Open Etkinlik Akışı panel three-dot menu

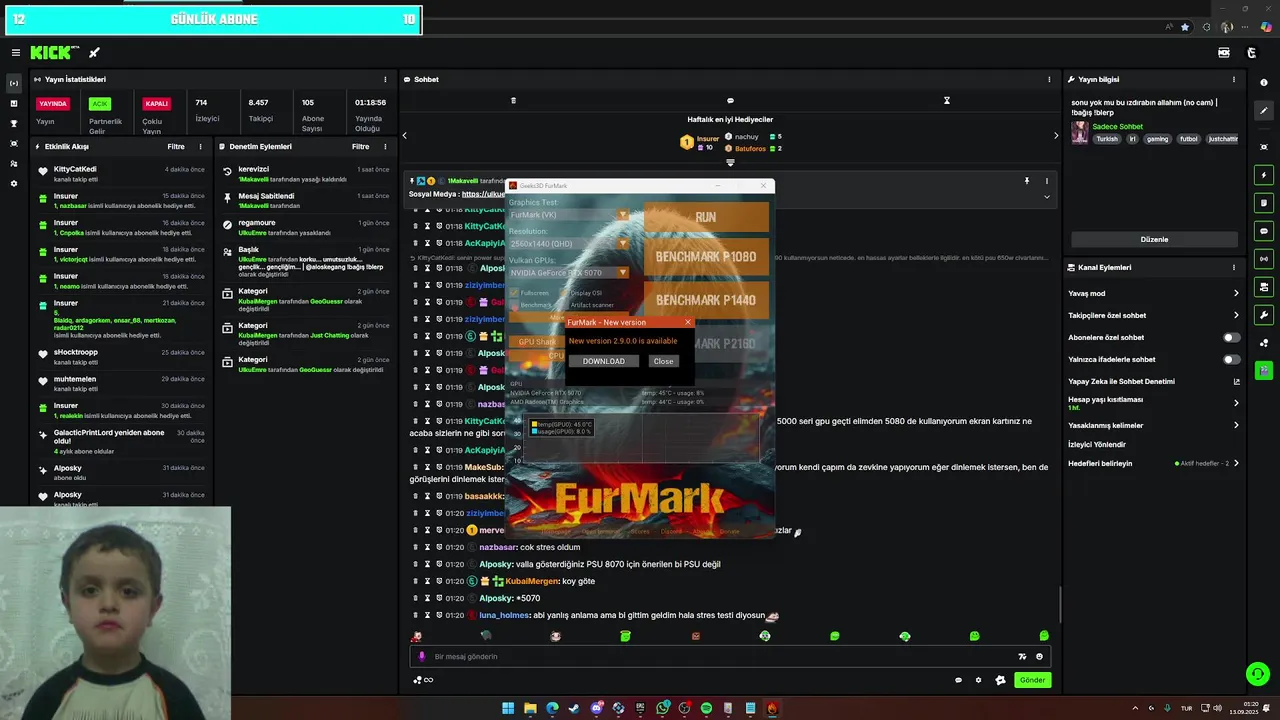[x=200, y=146]
